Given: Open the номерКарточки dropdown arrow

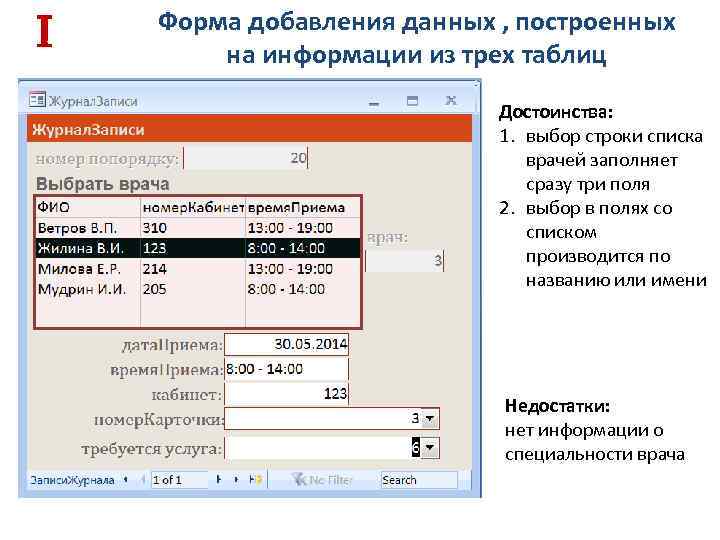Looking at the screenshot, I should 430,418.
